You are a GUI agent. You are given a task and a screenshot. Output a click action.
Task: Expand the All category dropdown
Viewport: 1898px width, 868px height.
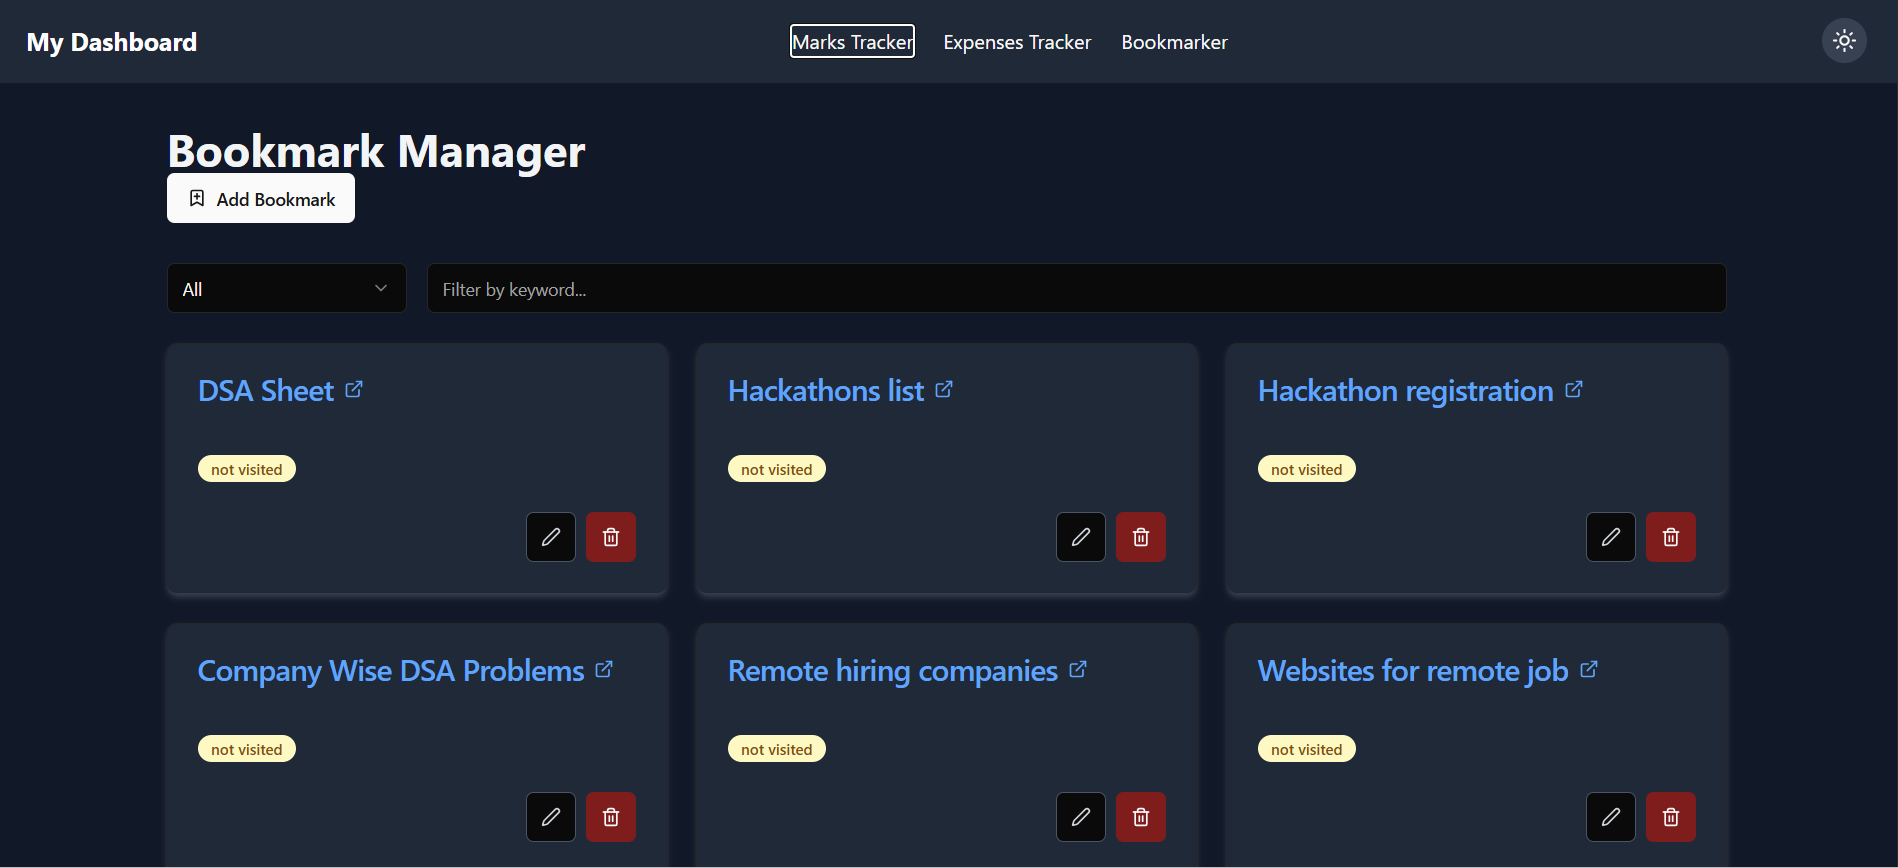coord(287,288)
